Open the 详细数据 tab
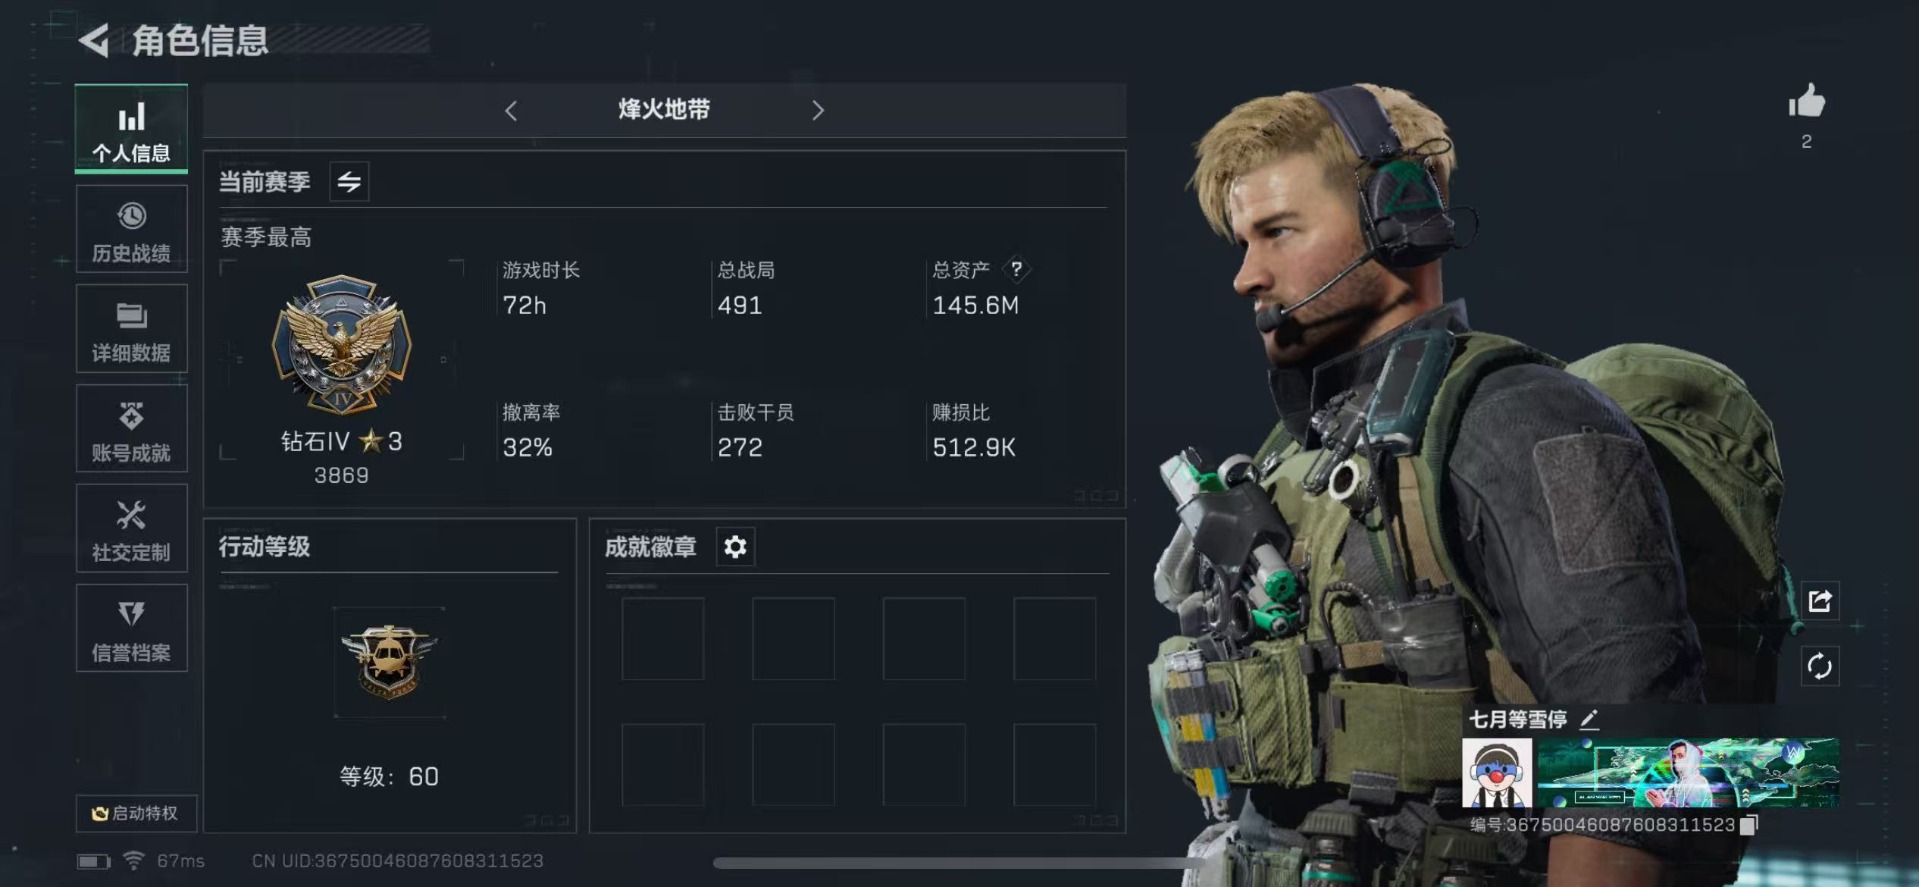This screenshot has height=887, width=1919. pyautogui.click(x=131, y=329)
